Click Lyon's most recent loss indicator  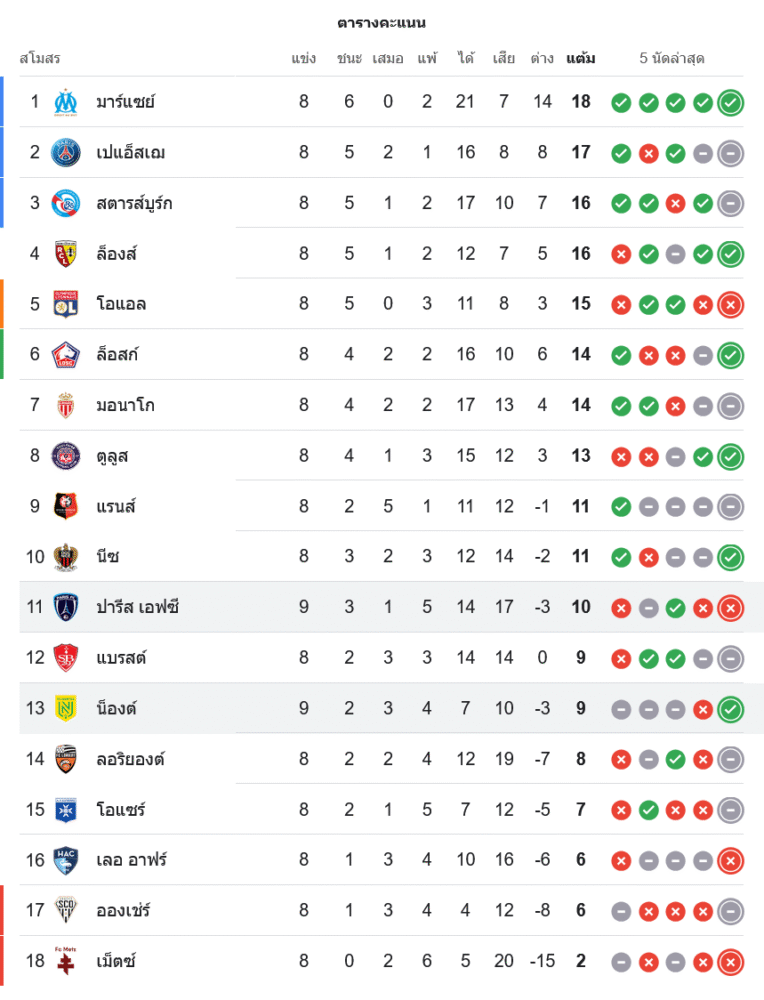click(x=731, y=304)
